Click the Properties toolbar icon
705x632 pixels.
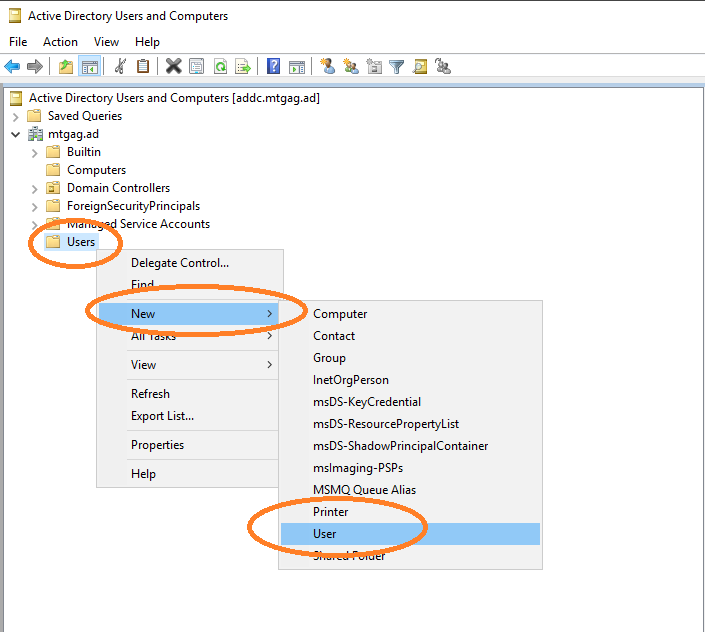pyautogui.click(x=196, y=67)
